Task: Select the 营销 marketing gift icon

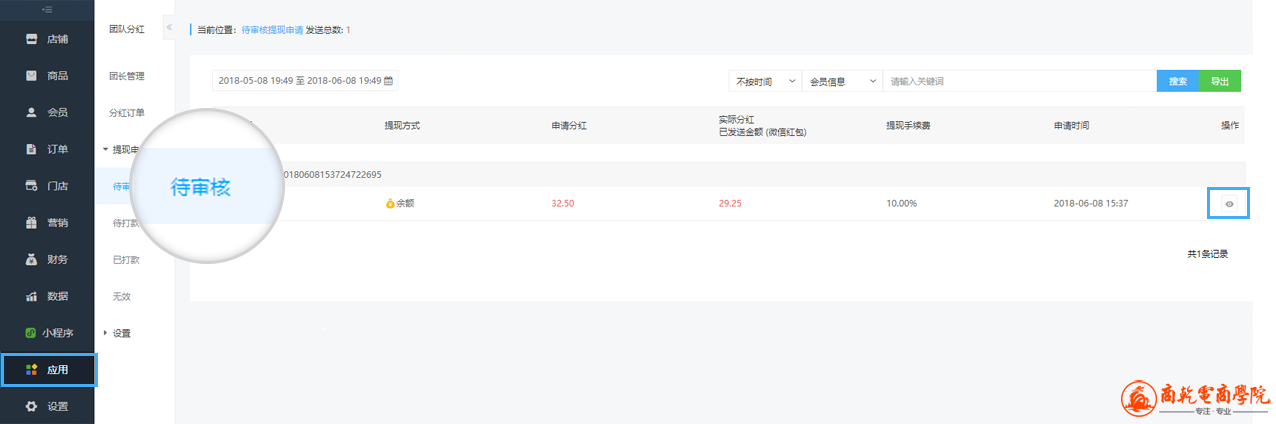Action: click(31, 223)
